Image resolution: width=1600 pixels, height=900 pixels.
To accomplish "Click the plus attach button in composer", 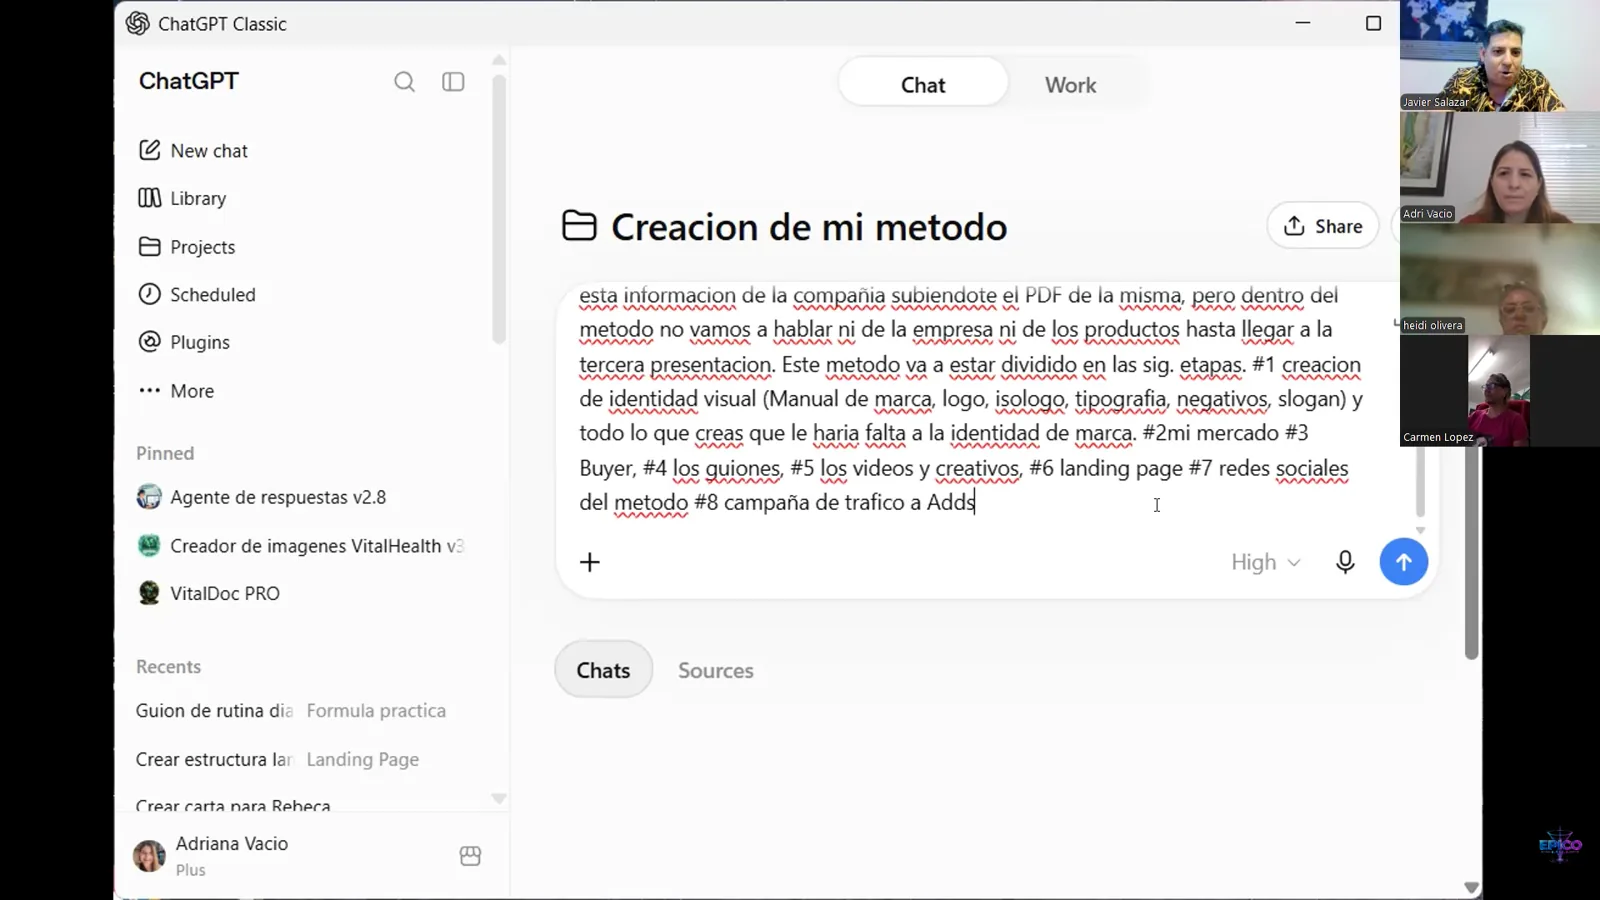I will pos(590,562).
